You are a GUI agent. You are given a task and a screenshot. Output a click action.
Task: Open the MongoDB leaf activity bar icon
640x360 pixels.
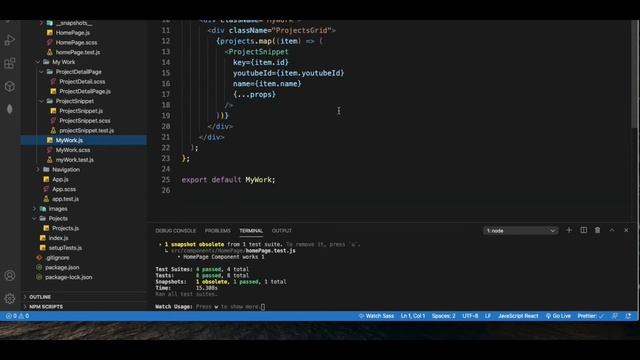pyautogui.click(x=10, y=109)
